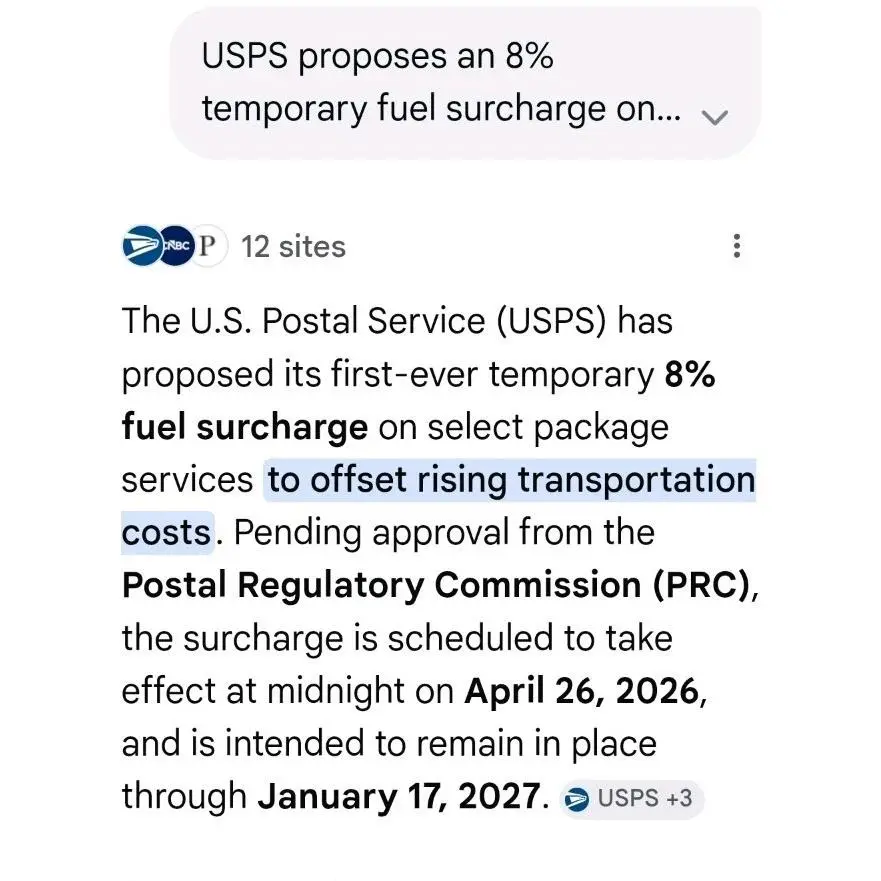The height and width of the screenshot is (881, 881).
Task: Open the three-dot more options menu
Action: (737, 246)
